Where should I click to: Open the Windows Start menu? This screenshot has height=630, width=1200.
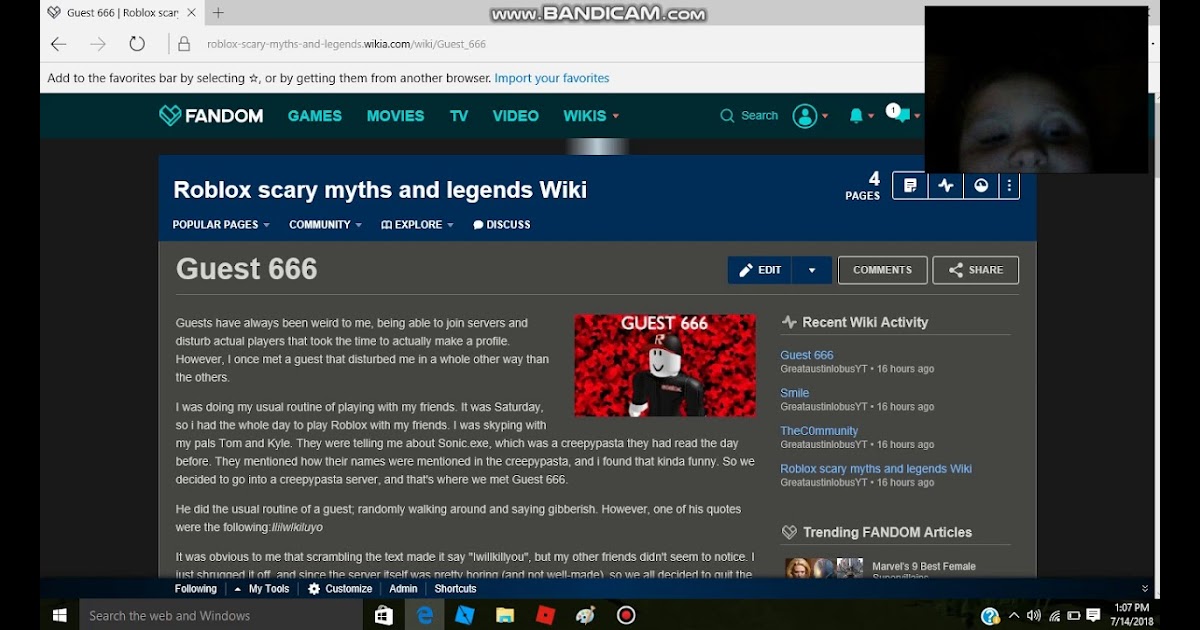(x=59, y=615)
